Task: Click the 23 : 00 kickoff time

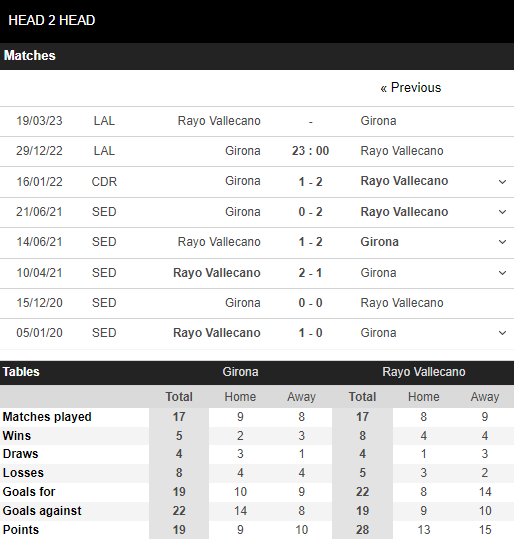Action: pos(310,151)
